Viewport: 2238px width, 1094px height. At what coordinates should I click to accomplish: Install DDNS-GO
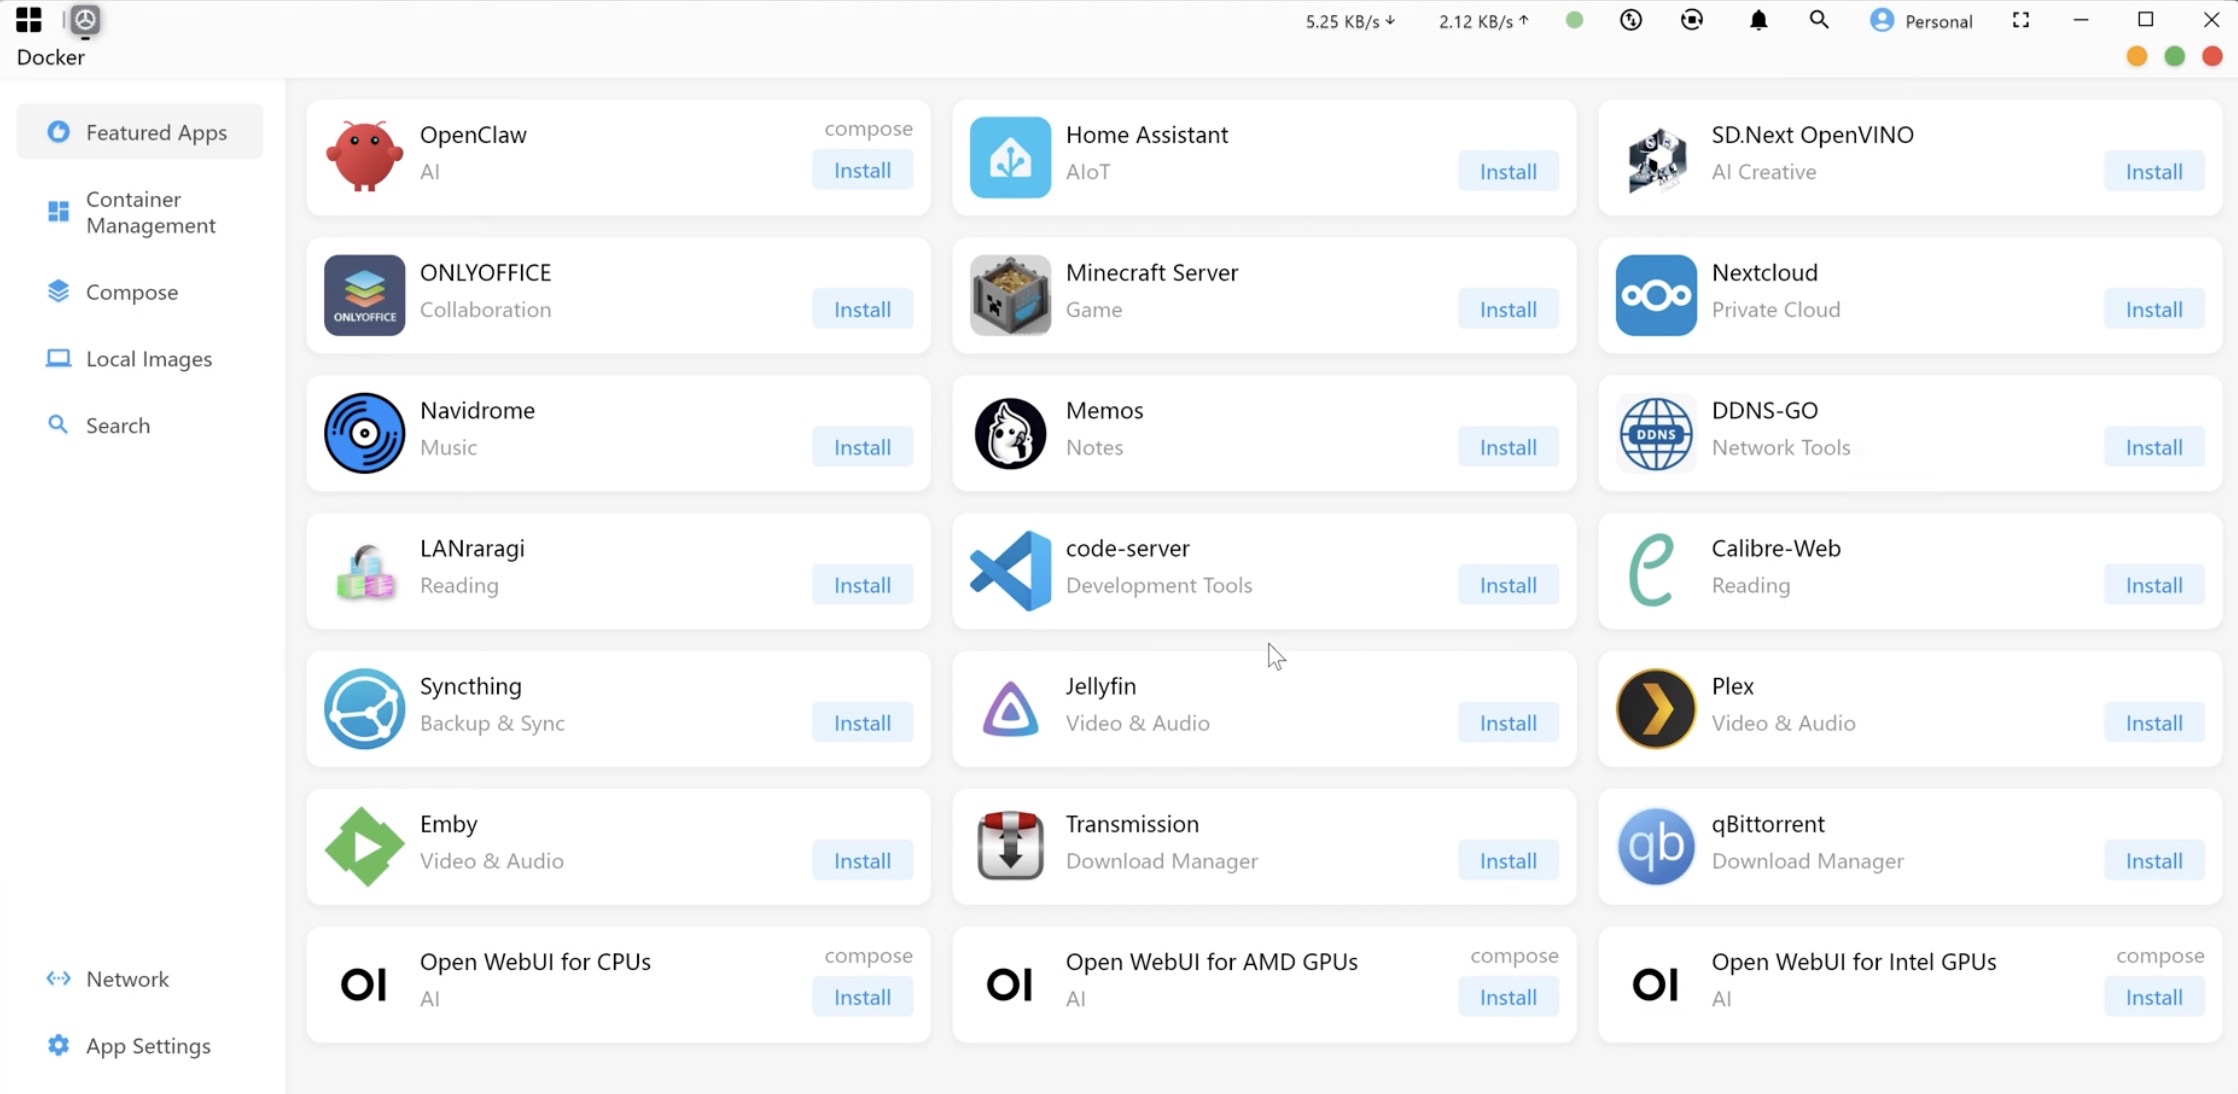click(x=2154, y=448)
